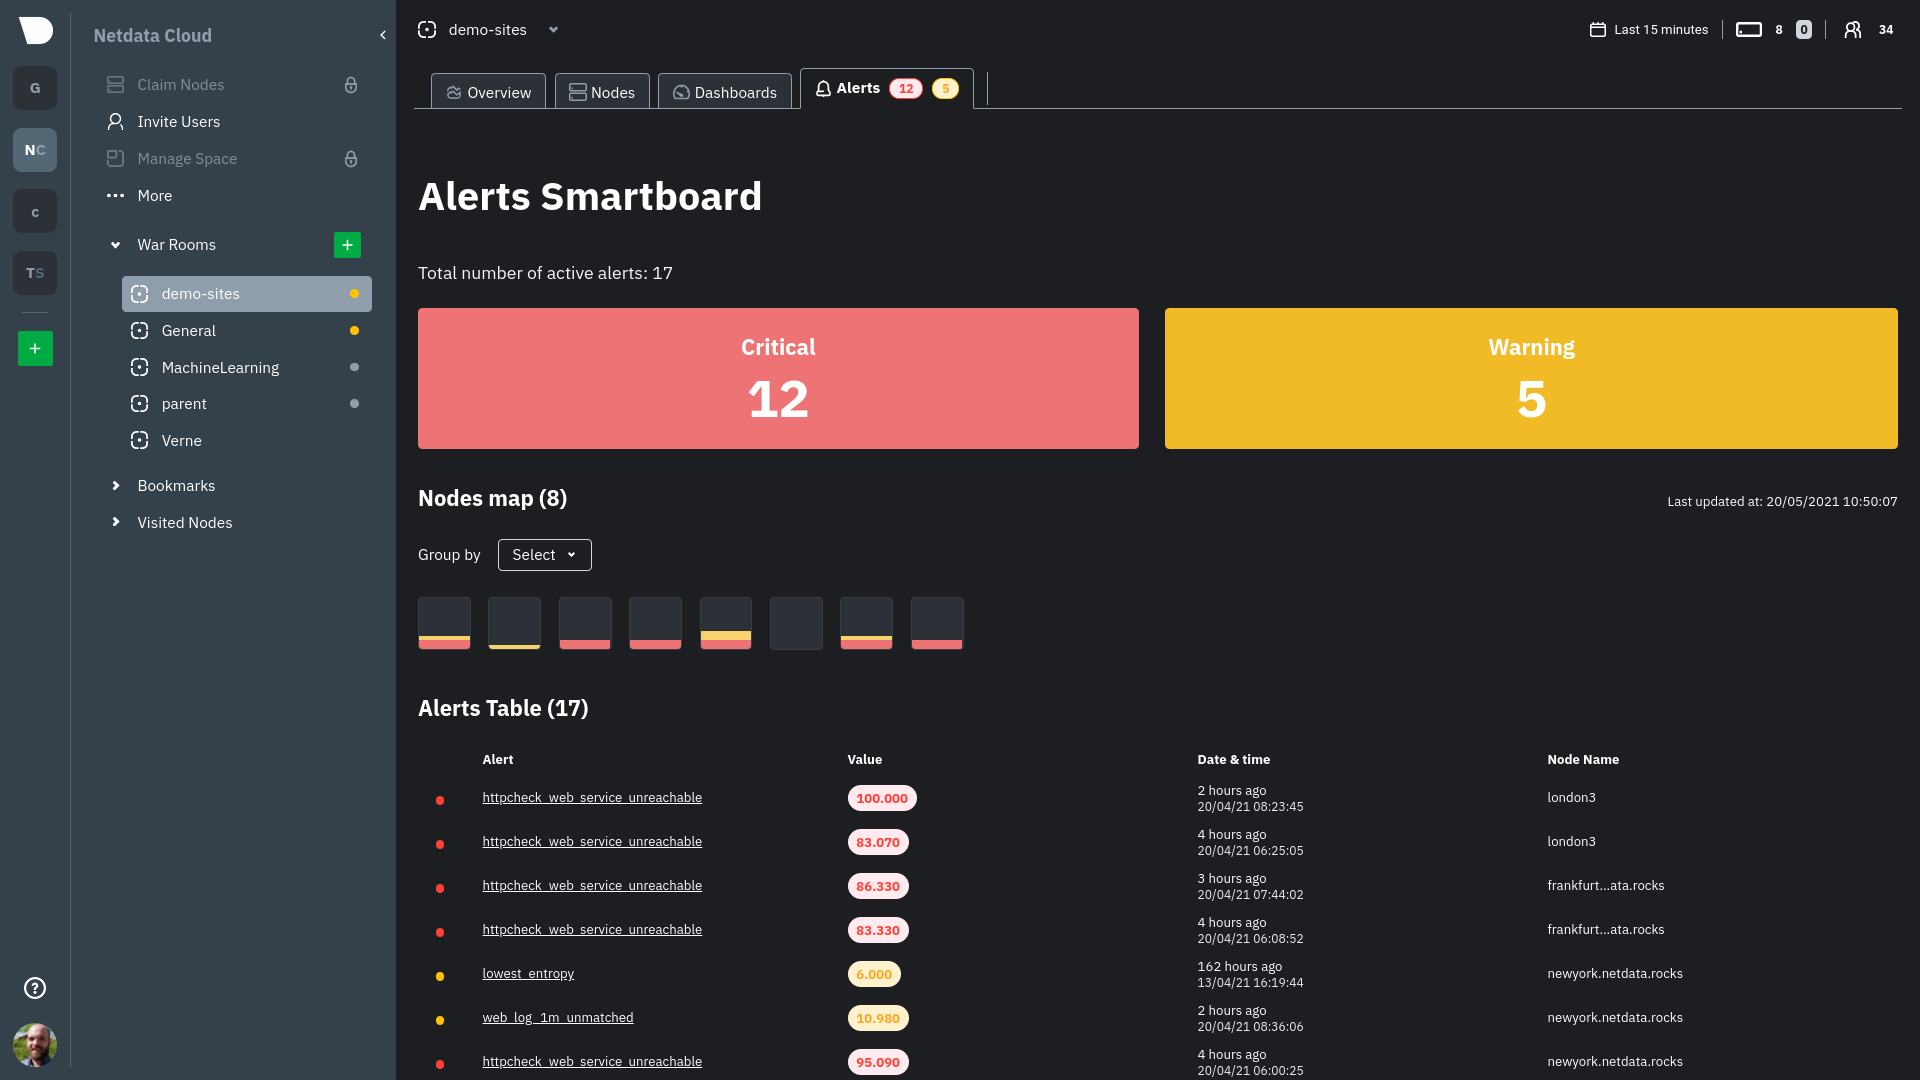Click the 6.000 warning value pill

[x=874, y=974]
